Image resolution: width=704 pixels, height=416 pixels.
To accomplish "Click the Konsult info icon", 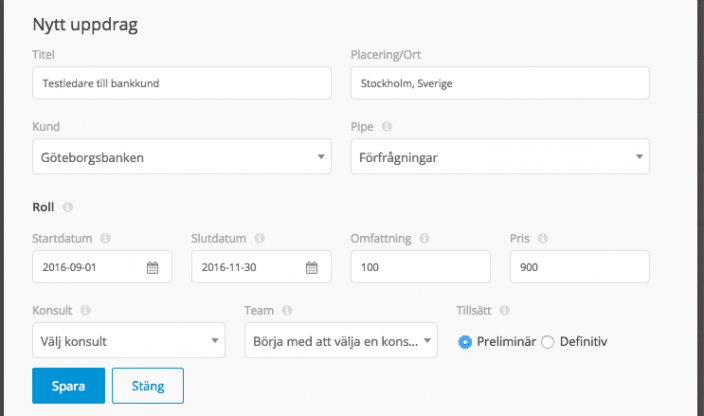I will click(84, 311).
